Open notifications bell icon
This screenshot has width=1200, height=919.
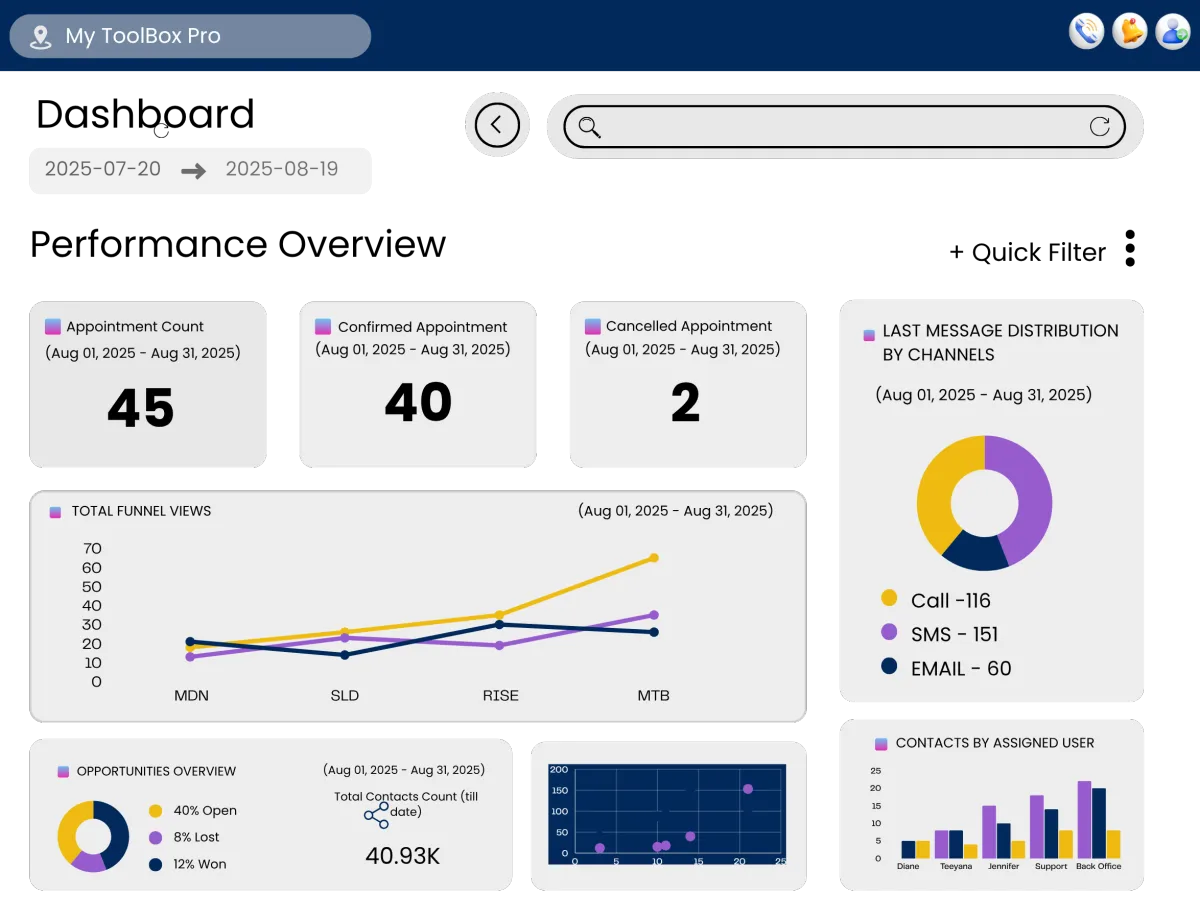(1130, 31)
